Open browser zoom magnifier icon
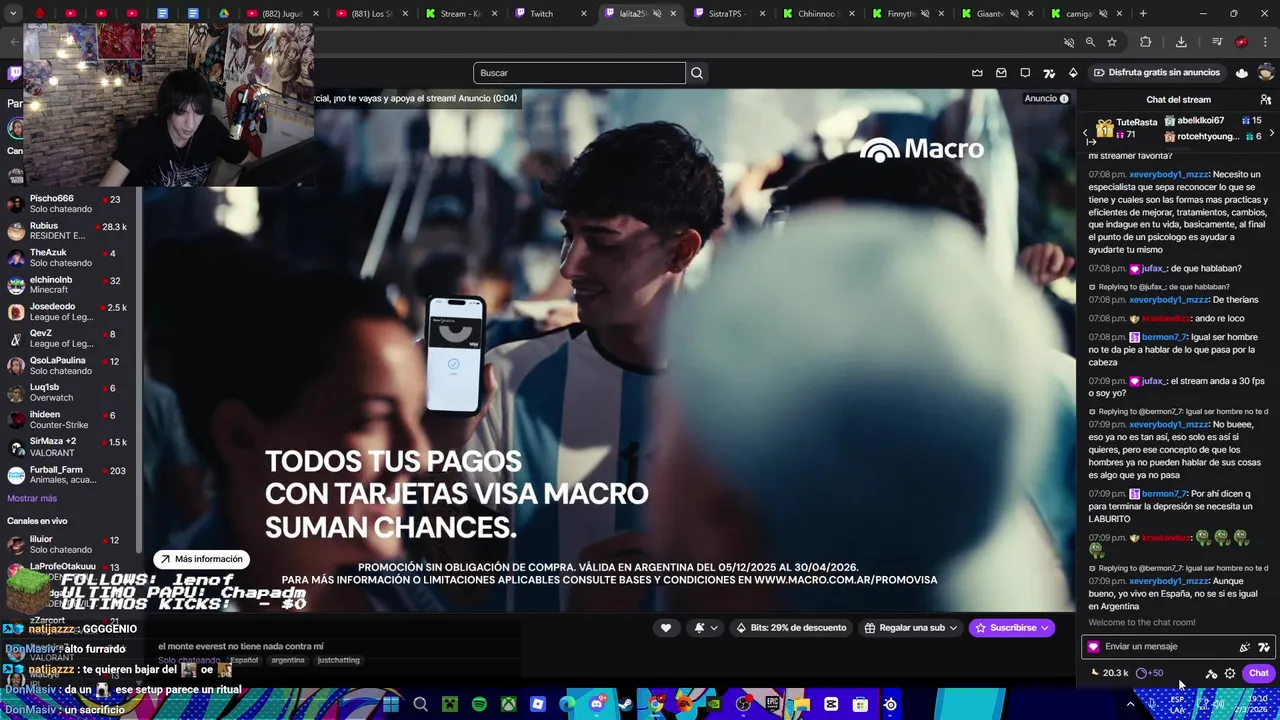Viewport: 1280px width, 720px height. (x=1090, y=42)
